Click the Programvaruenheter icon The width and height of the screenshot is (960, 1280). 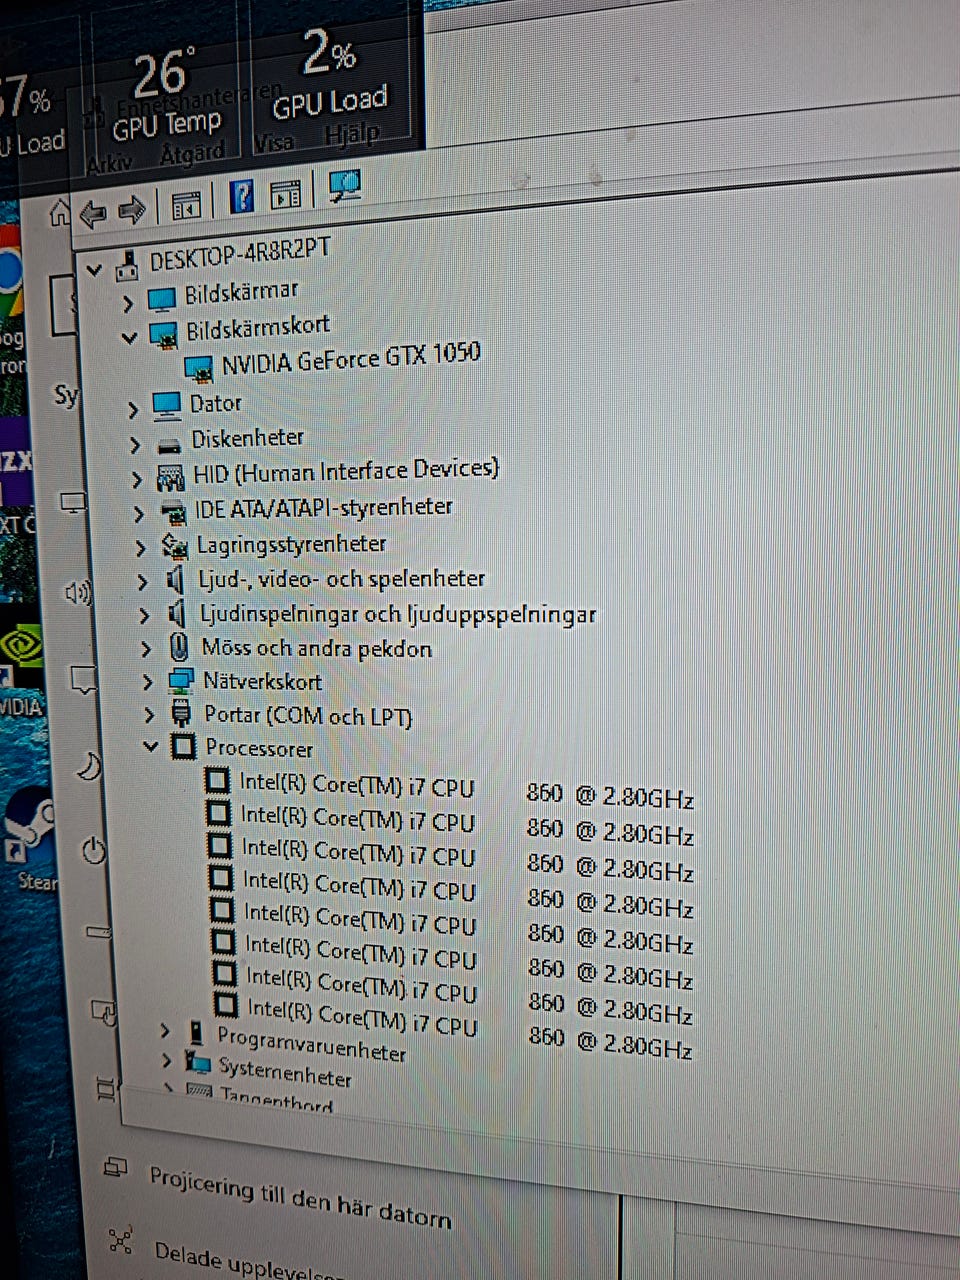click(195, 1034)
